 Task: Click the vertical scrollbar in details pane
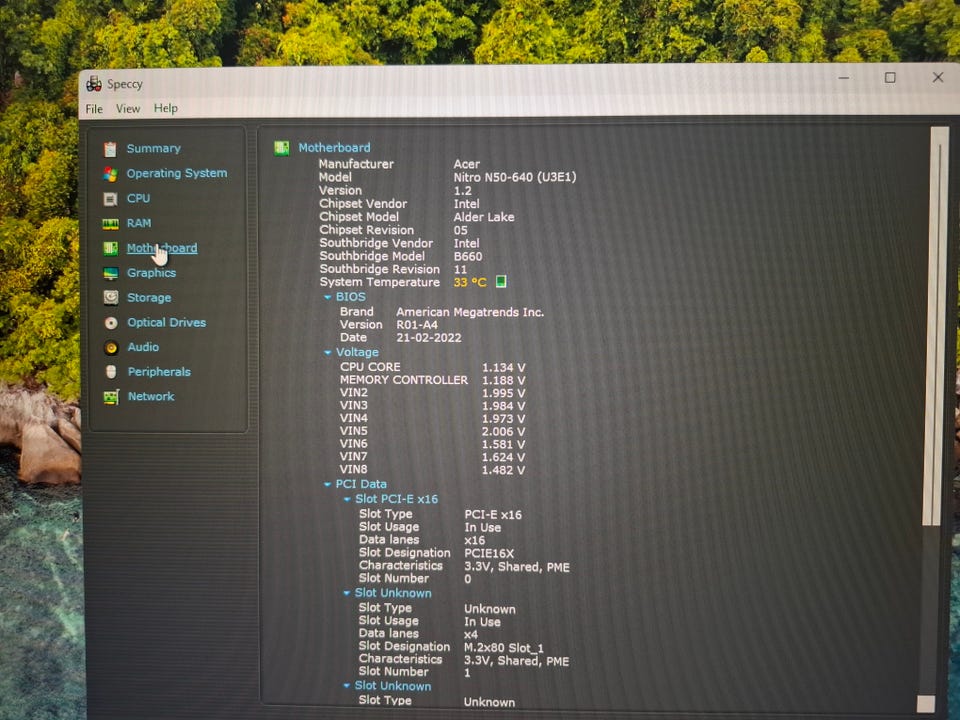pos(938,330)
